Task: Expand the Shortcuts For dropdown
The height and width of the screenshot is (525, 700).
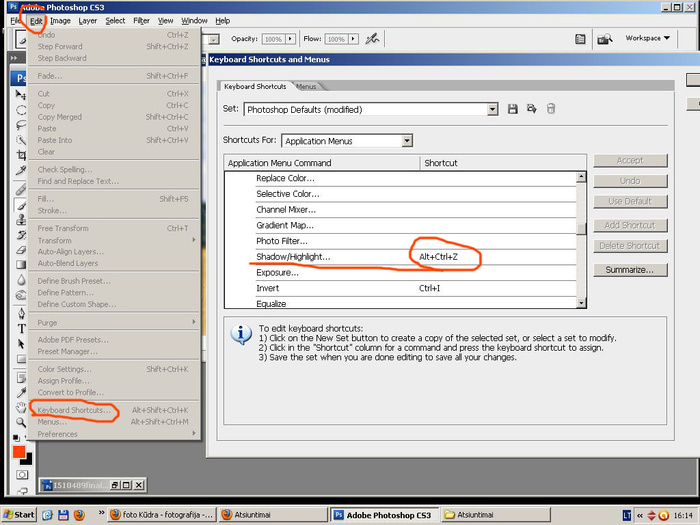Action: [406, 141]
